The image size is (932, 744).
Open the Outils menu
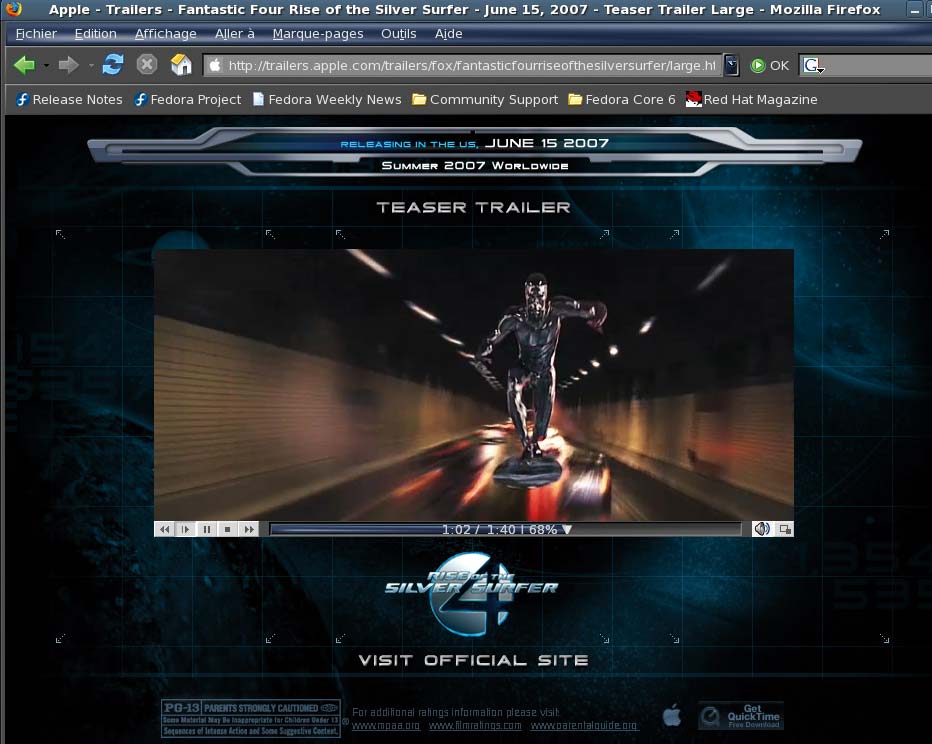coord(398,34)
